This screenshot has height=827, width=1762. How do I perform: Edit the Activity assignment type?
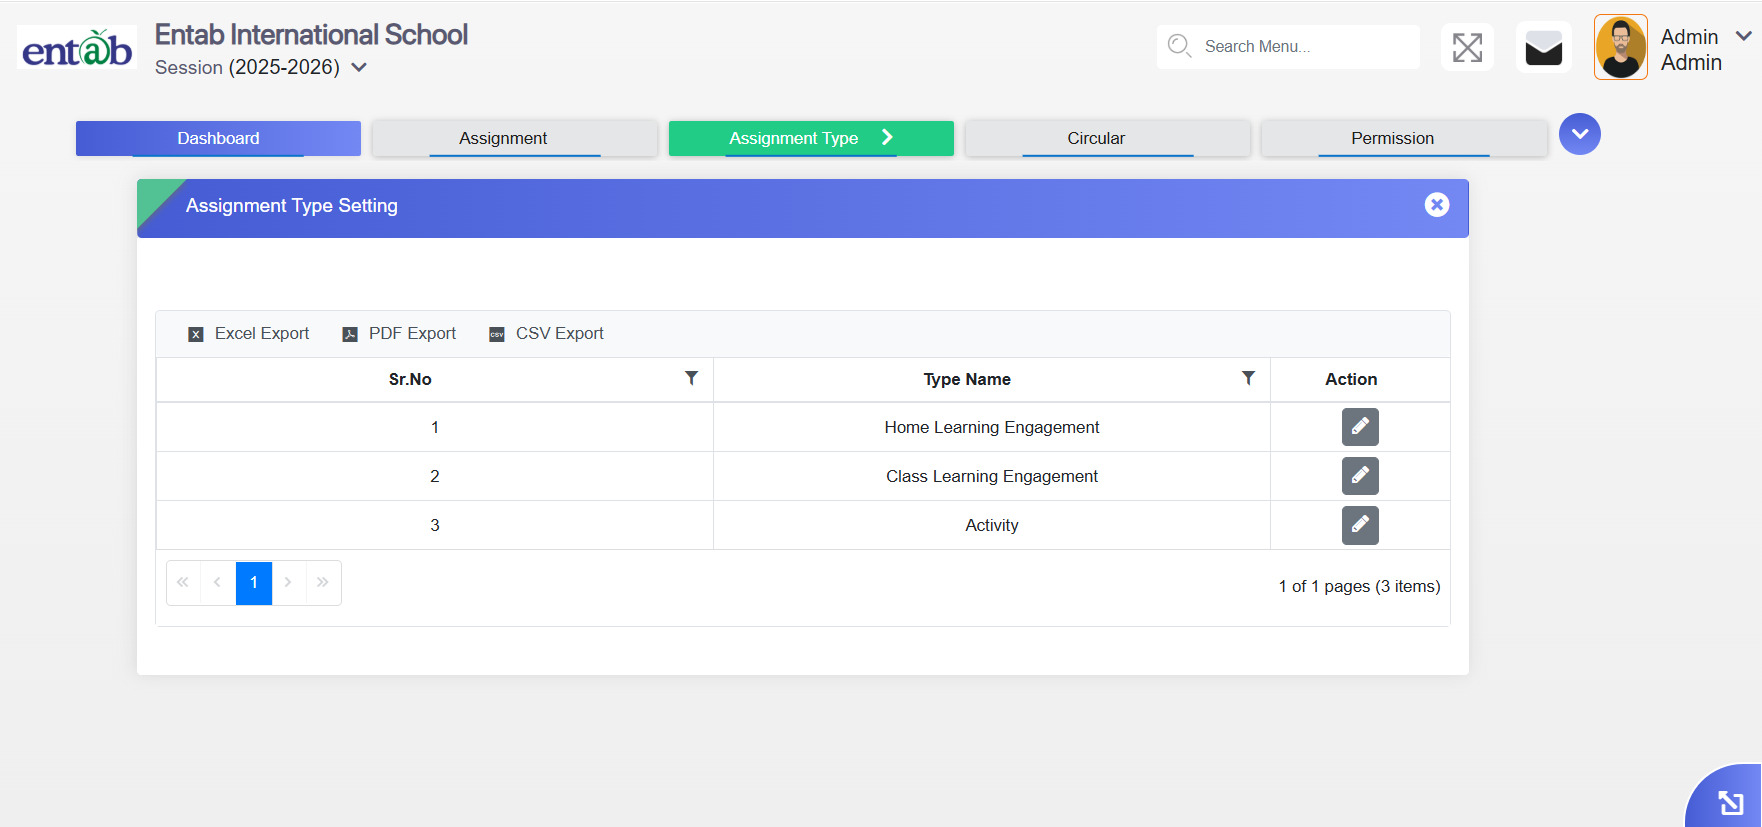pyautogui.click(x=1359, y=525)
